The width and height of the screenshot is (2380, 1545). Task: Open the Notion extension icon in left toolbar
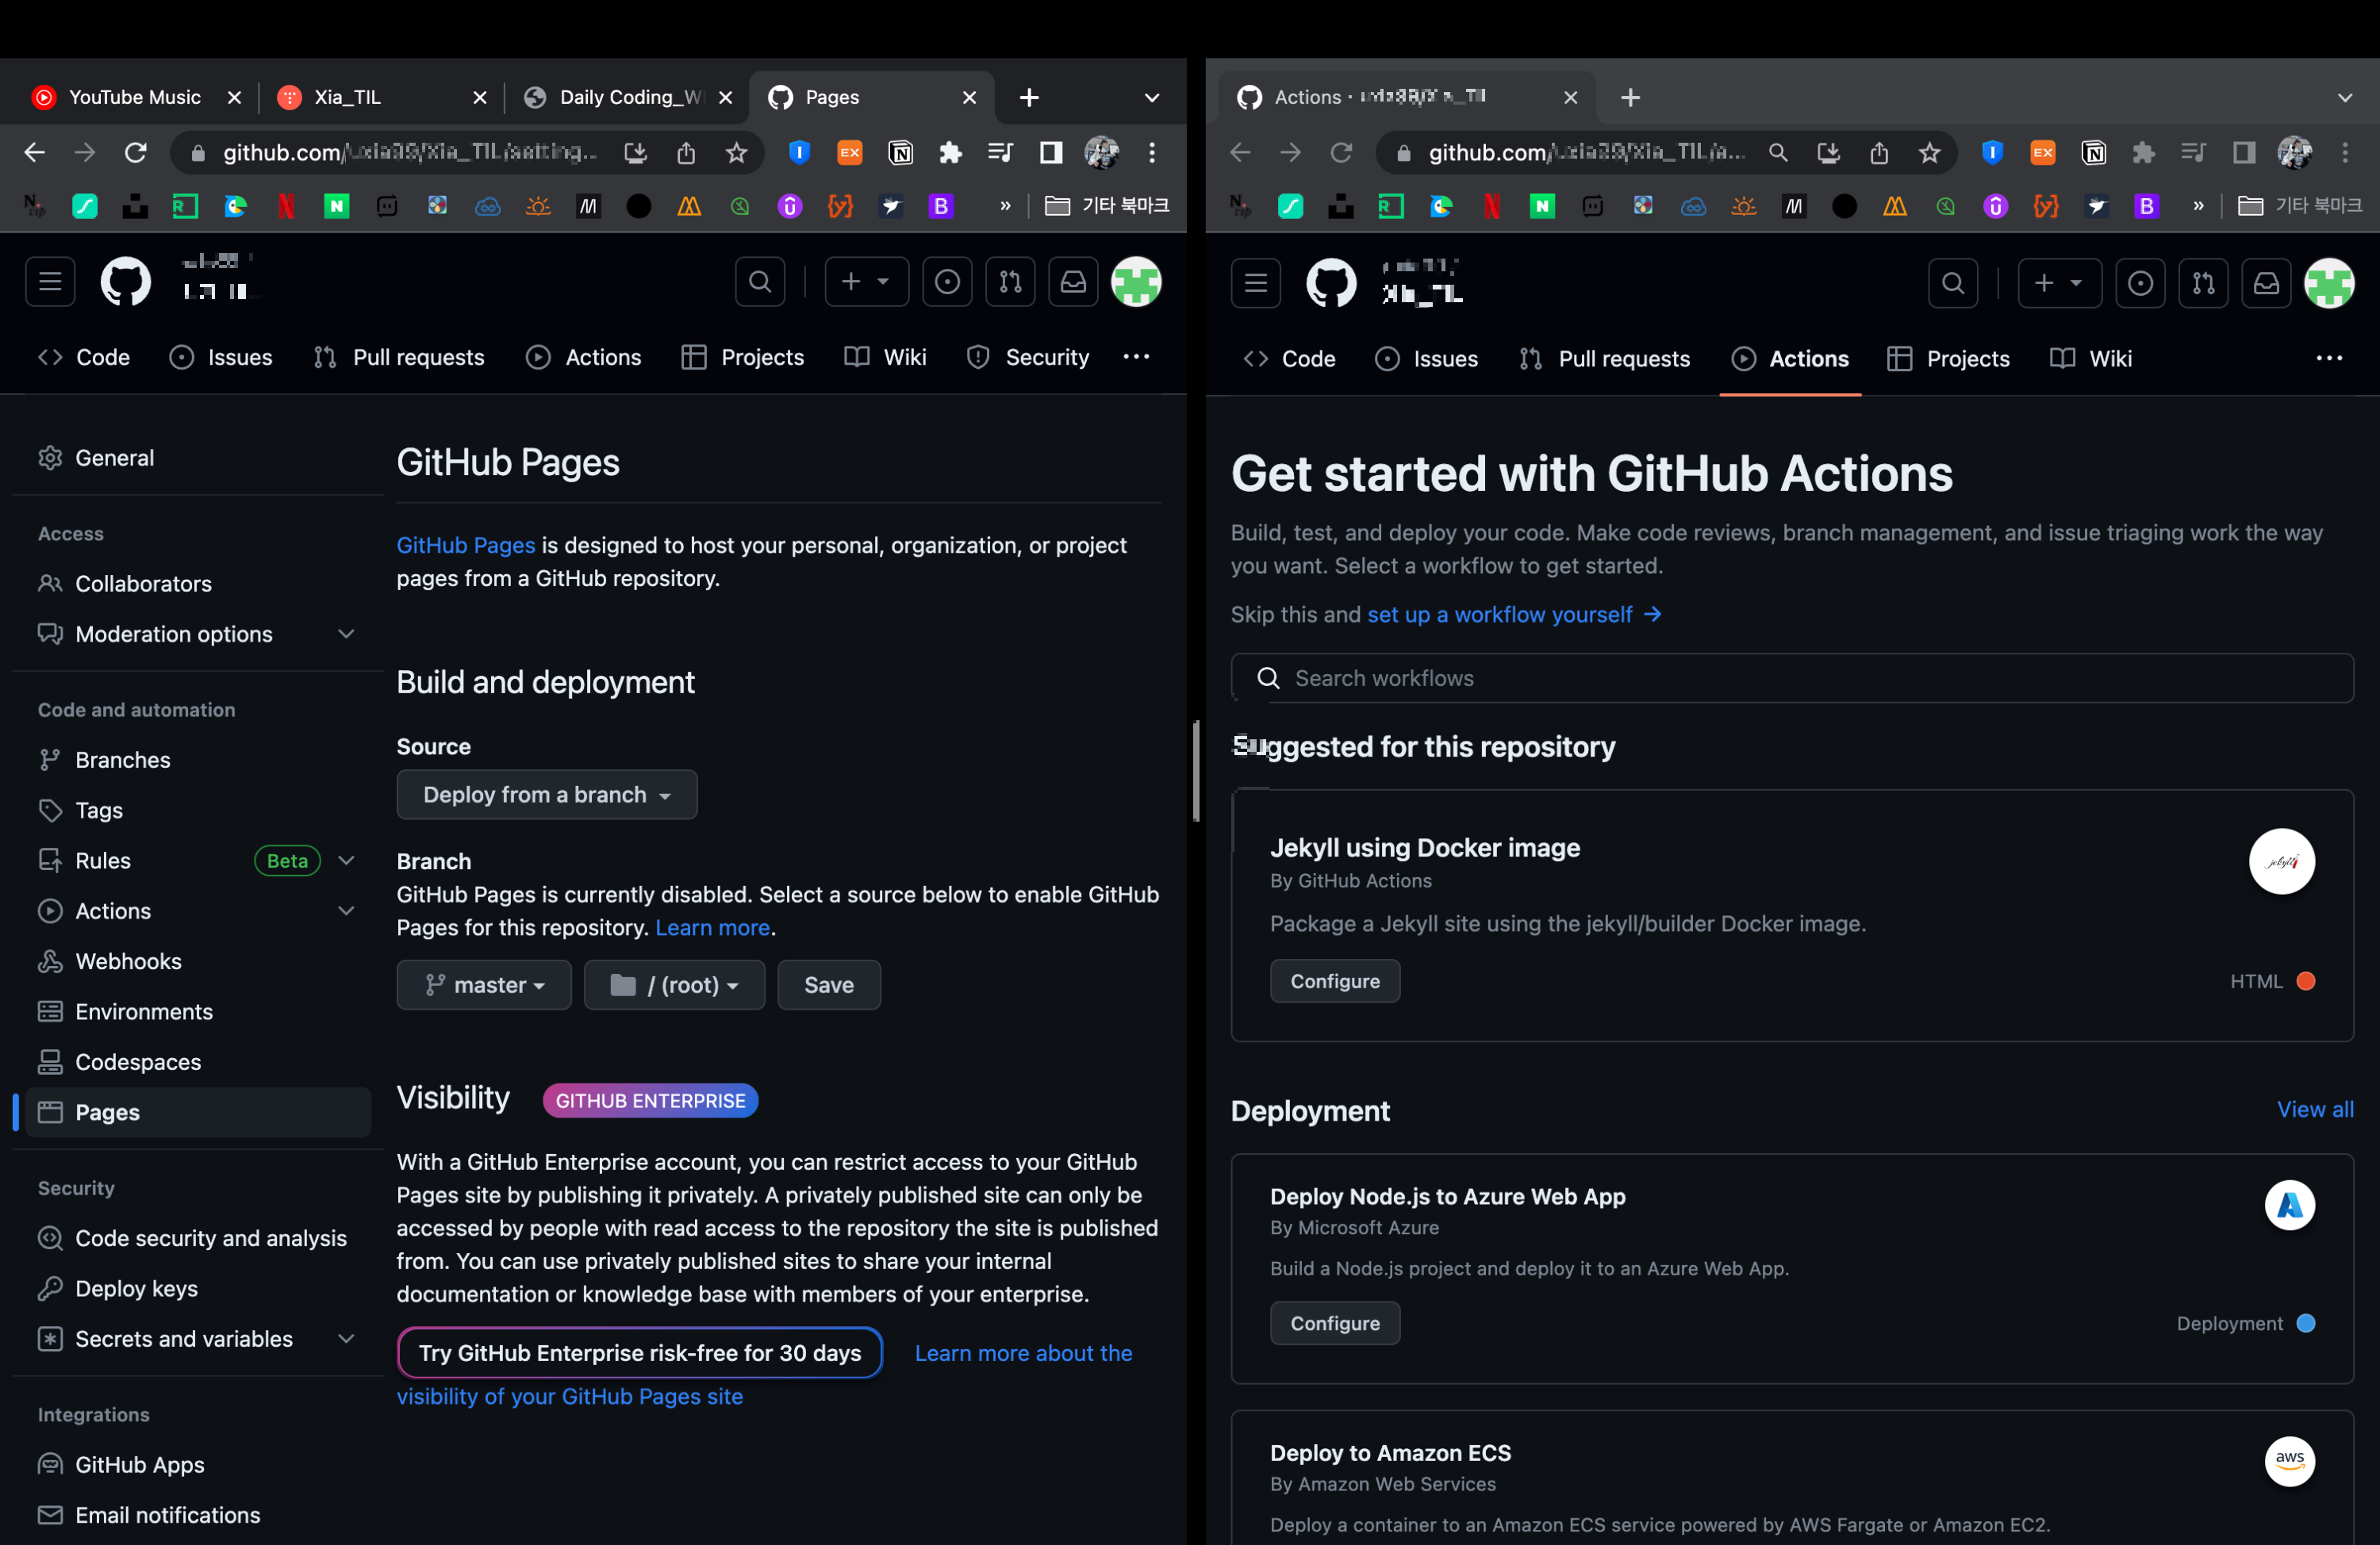(900, 152)
